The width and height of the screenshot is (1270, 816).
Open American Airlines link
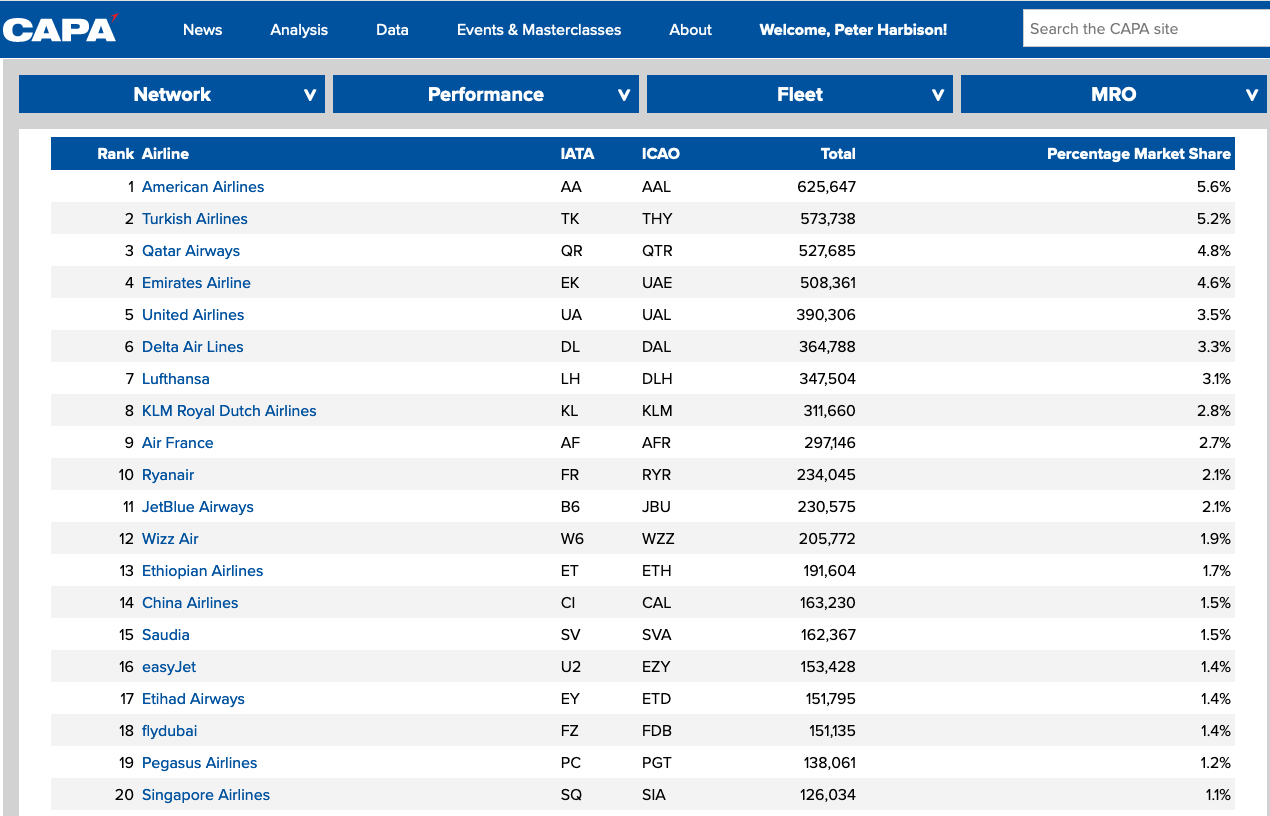(x=203, y=187)
